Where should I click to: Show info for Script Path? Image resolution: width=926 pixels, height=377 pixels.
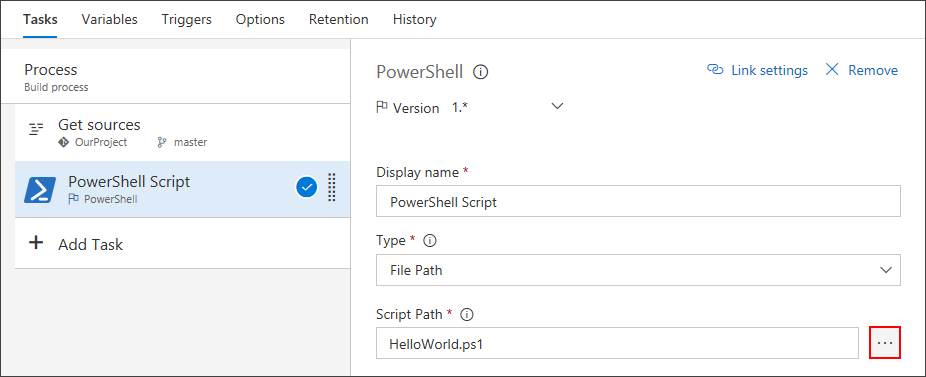(x=467, y=314)
